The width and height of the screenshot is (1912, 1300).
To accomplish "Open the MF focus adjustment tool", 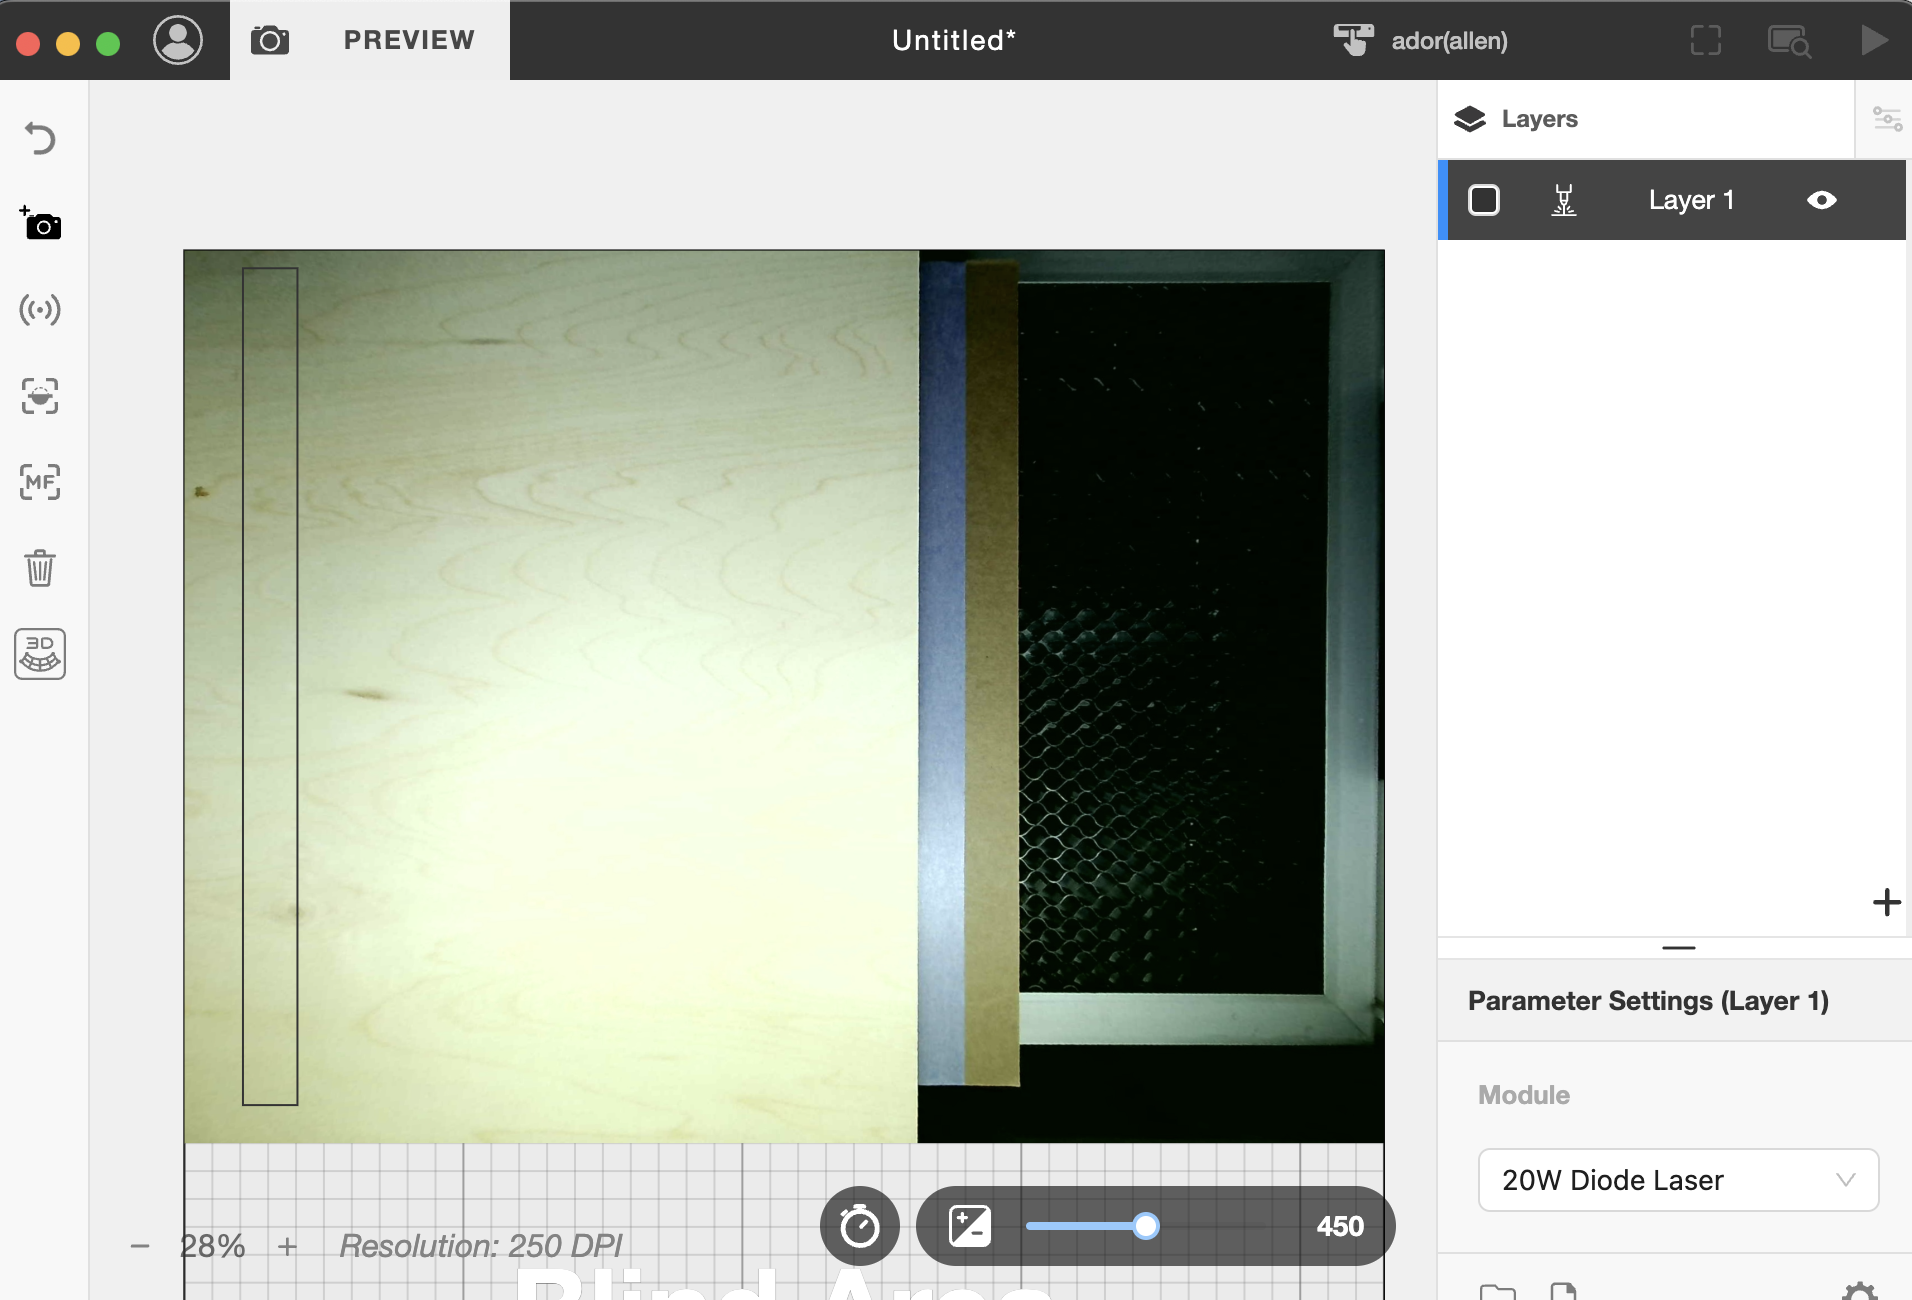I will [x=40, y=482].
